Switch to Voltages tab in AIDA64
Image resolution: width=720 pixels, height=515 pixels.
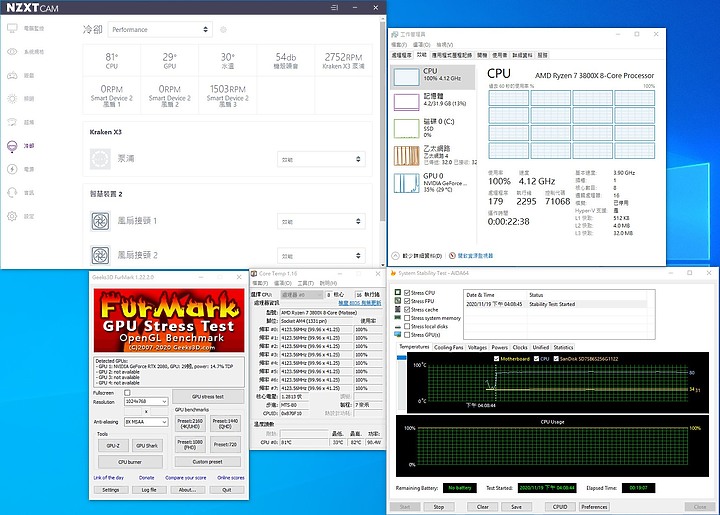(x=477, y=347)
